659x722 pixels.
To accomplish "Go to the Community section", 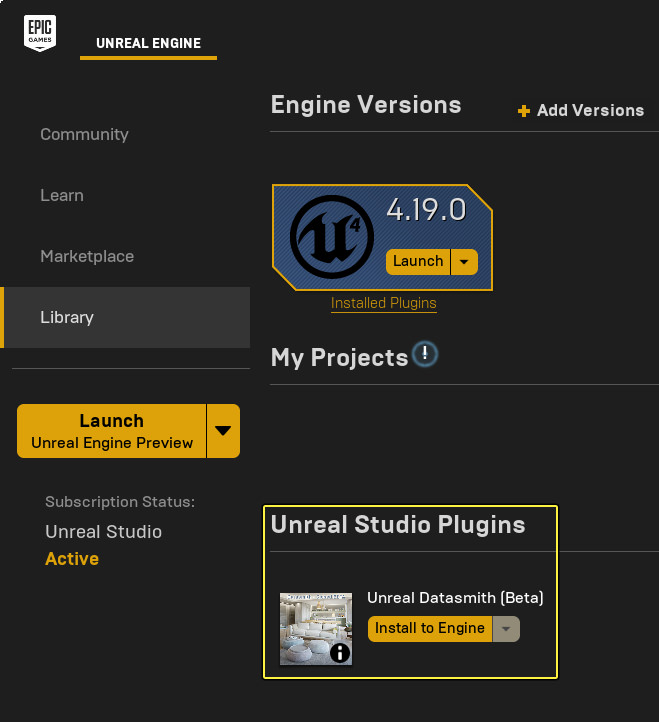I will point(84,134).
